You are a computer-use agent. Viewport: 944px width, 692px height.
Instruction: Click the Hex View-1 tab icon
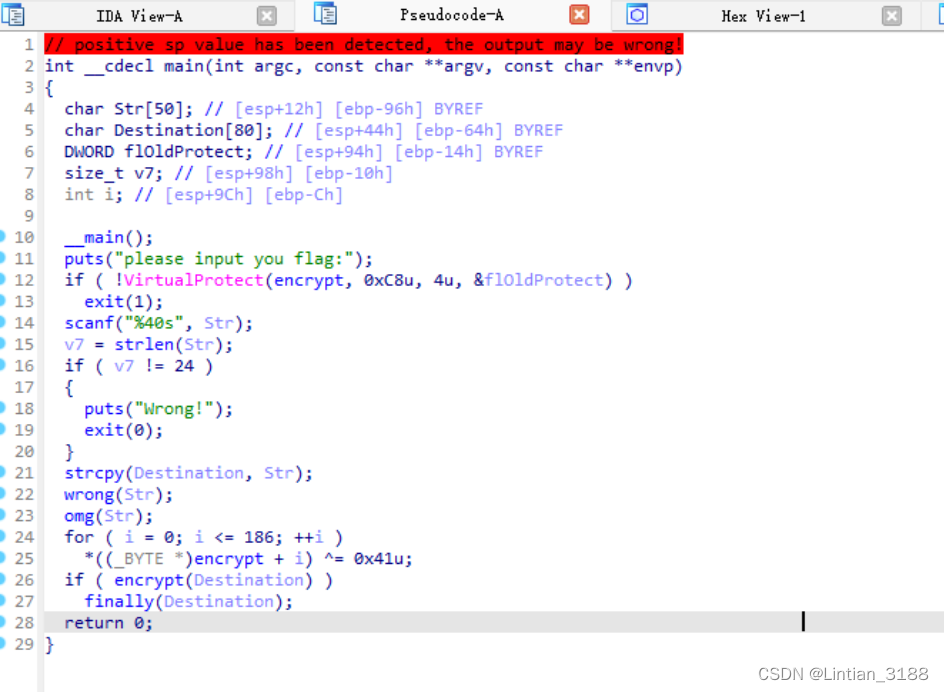click(637, 14)
